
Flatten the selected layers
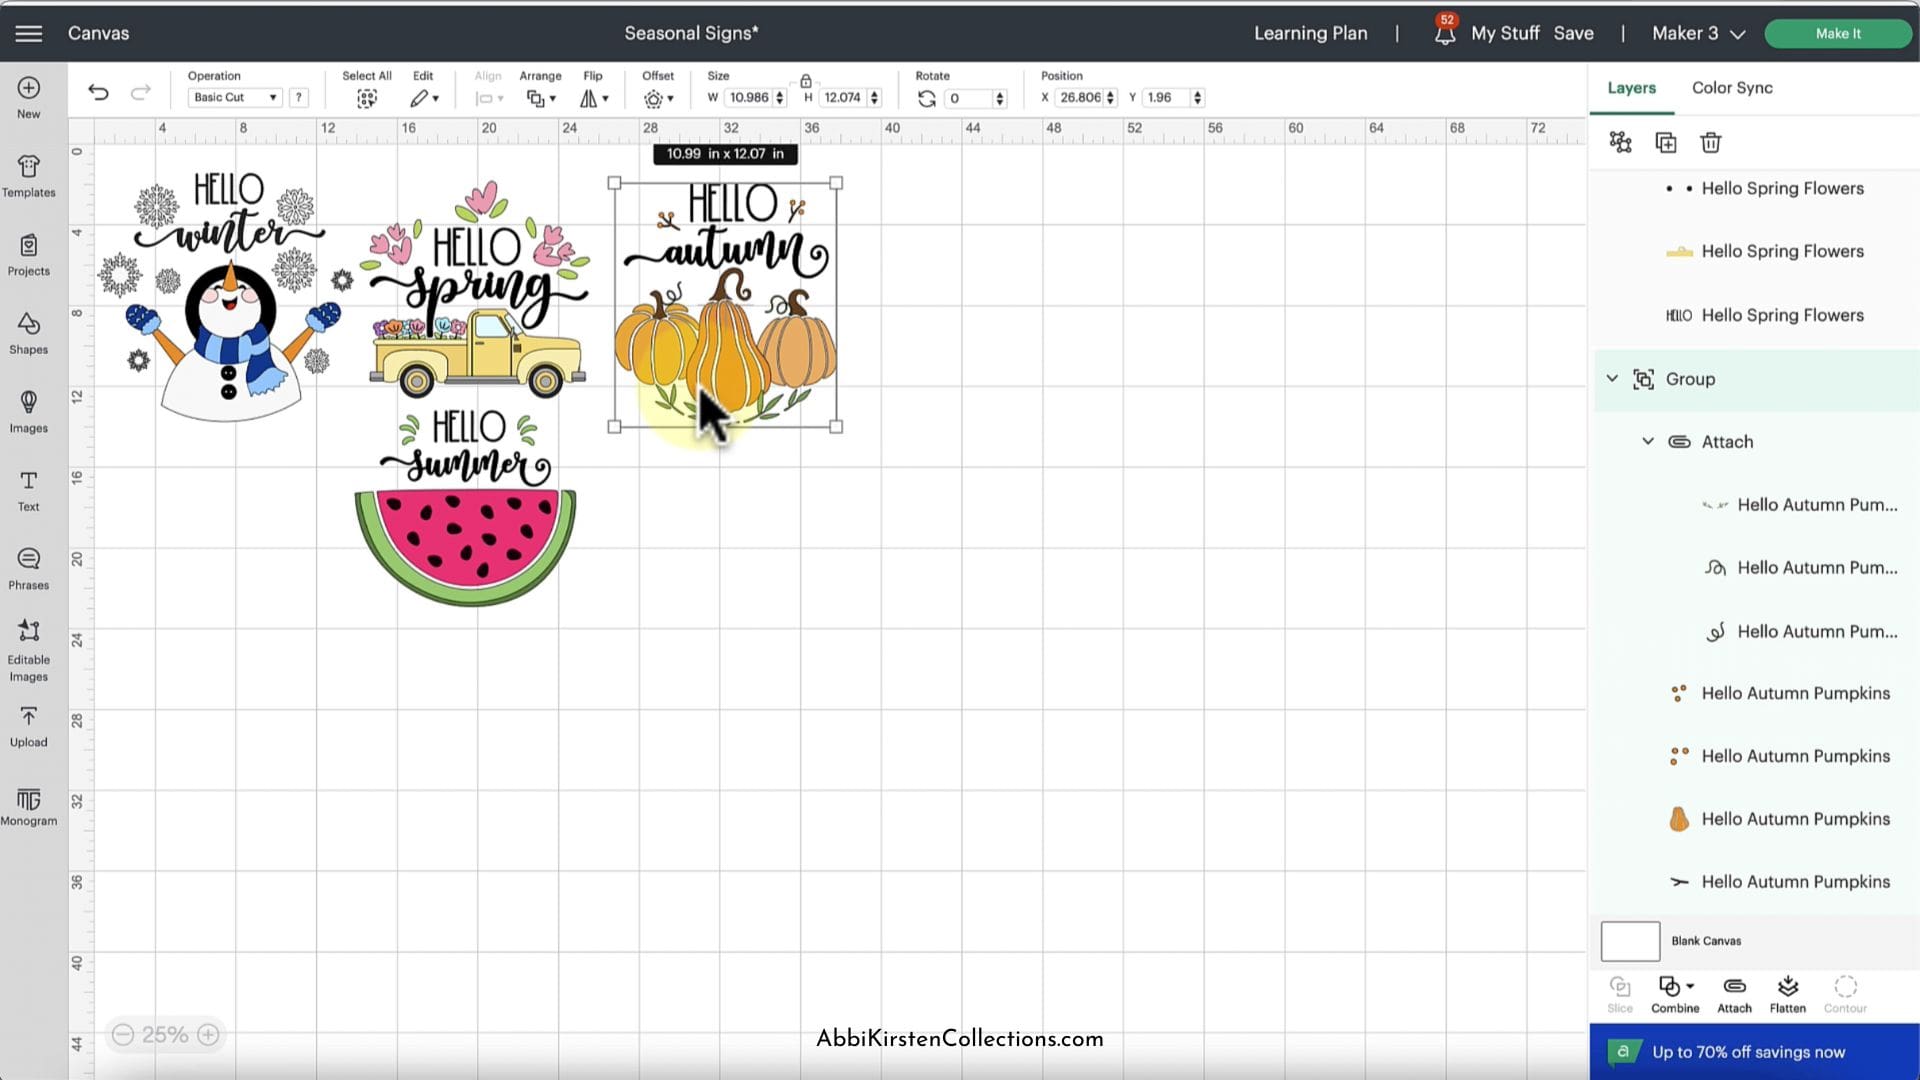click(1787, 994)
